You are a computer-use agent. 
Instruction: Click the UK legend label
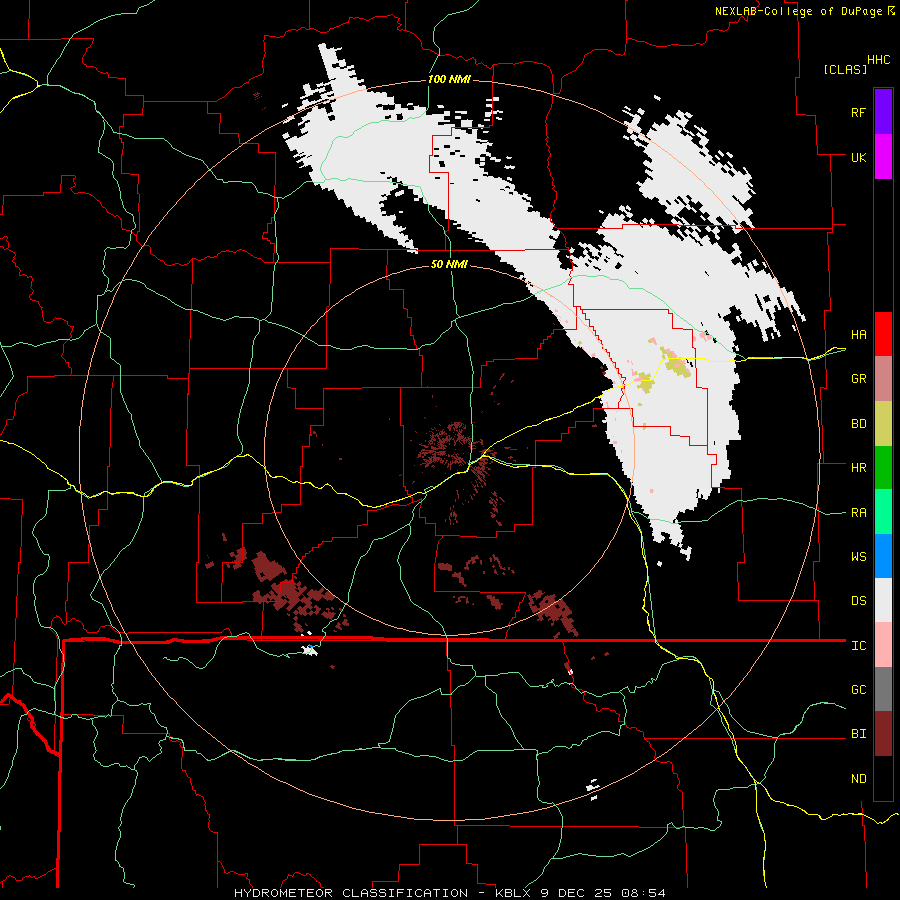[x=858, y=157]
